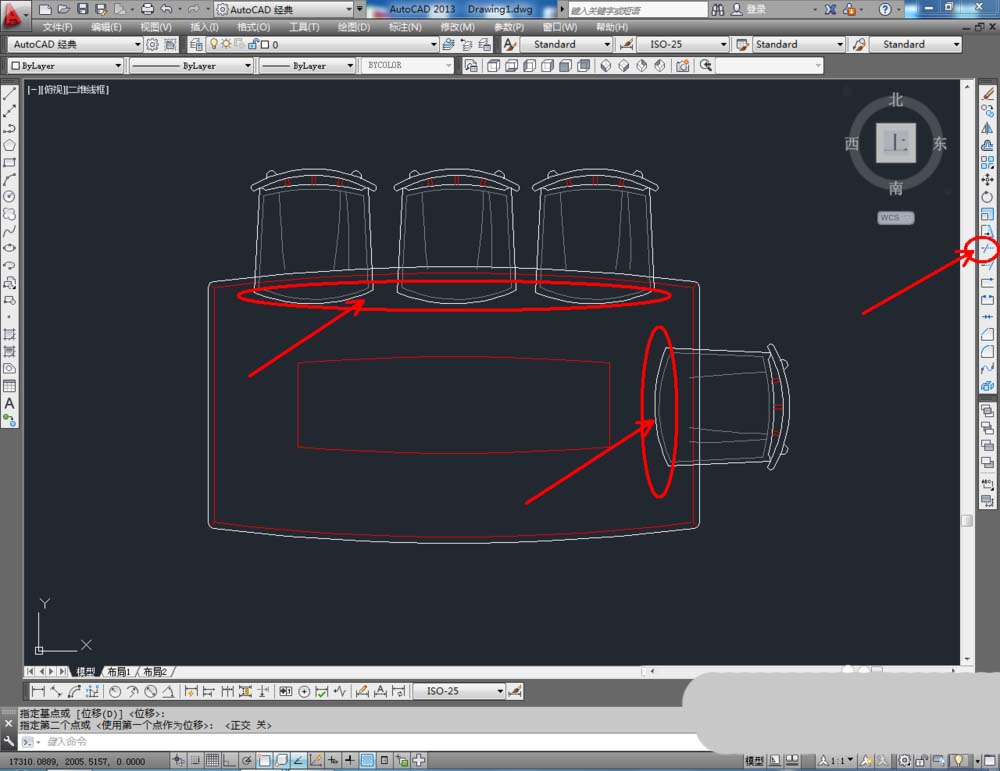The height and width of the screenshot is (771, 1000).
Task: Open the Text Style manager icon
Action: [510, 44]
